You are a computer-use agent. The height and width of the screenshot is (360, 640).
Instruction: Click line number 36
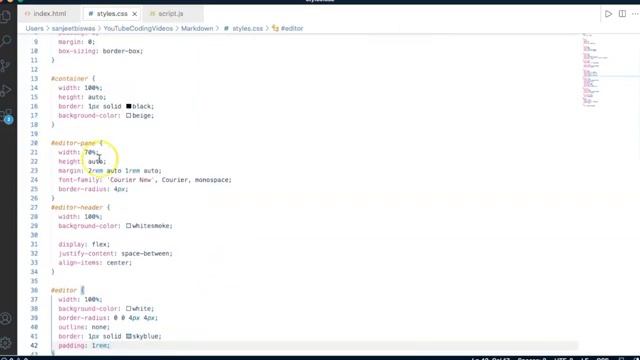[34, 290]
